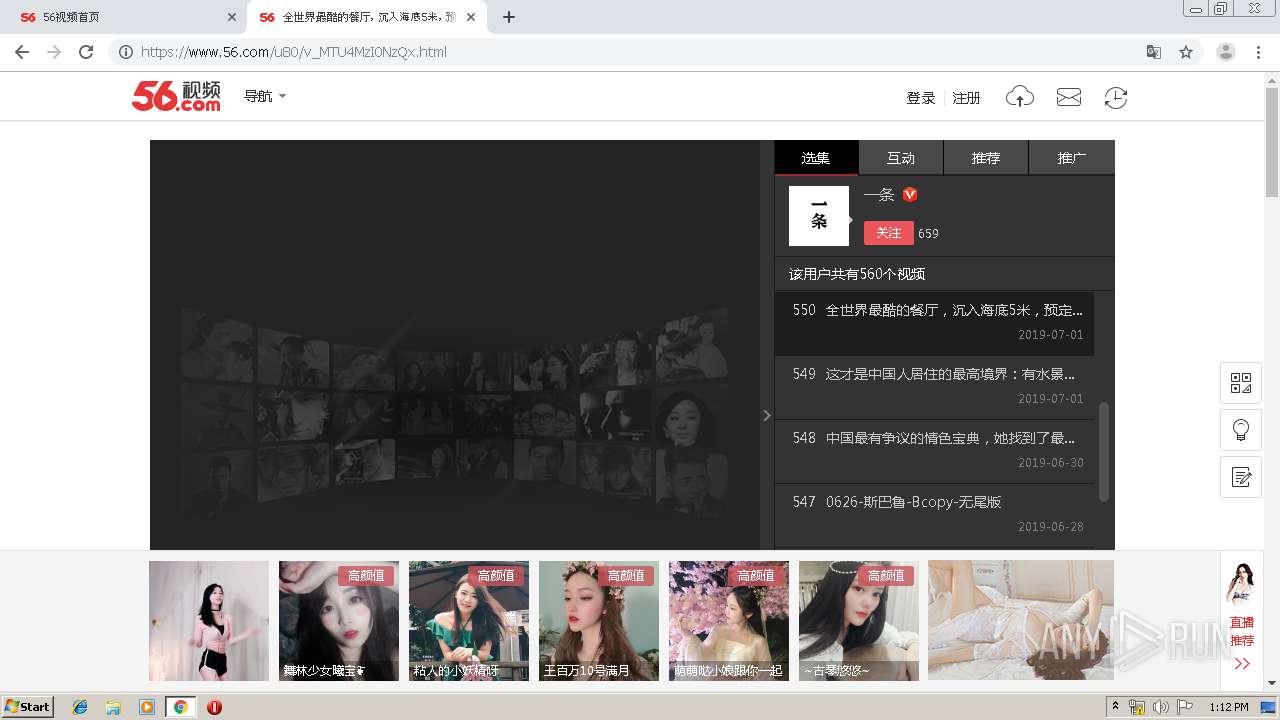
Task: Click the 一条 channel name
Action: point(879,195)
